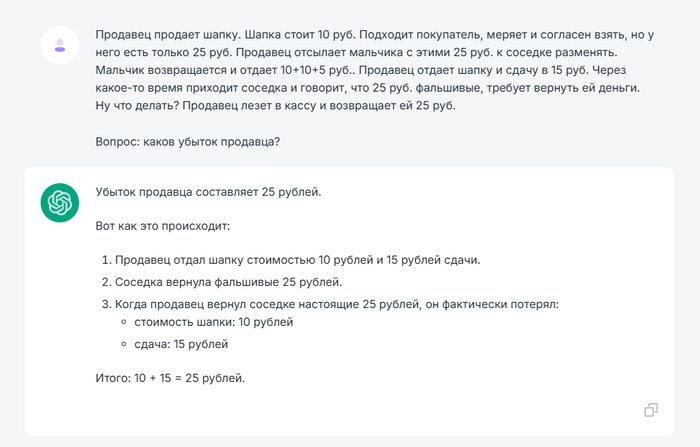Click the total line "Итого: 10 + 15 = 25 рублей"
The image size is (700, 447).
[170, 378]
